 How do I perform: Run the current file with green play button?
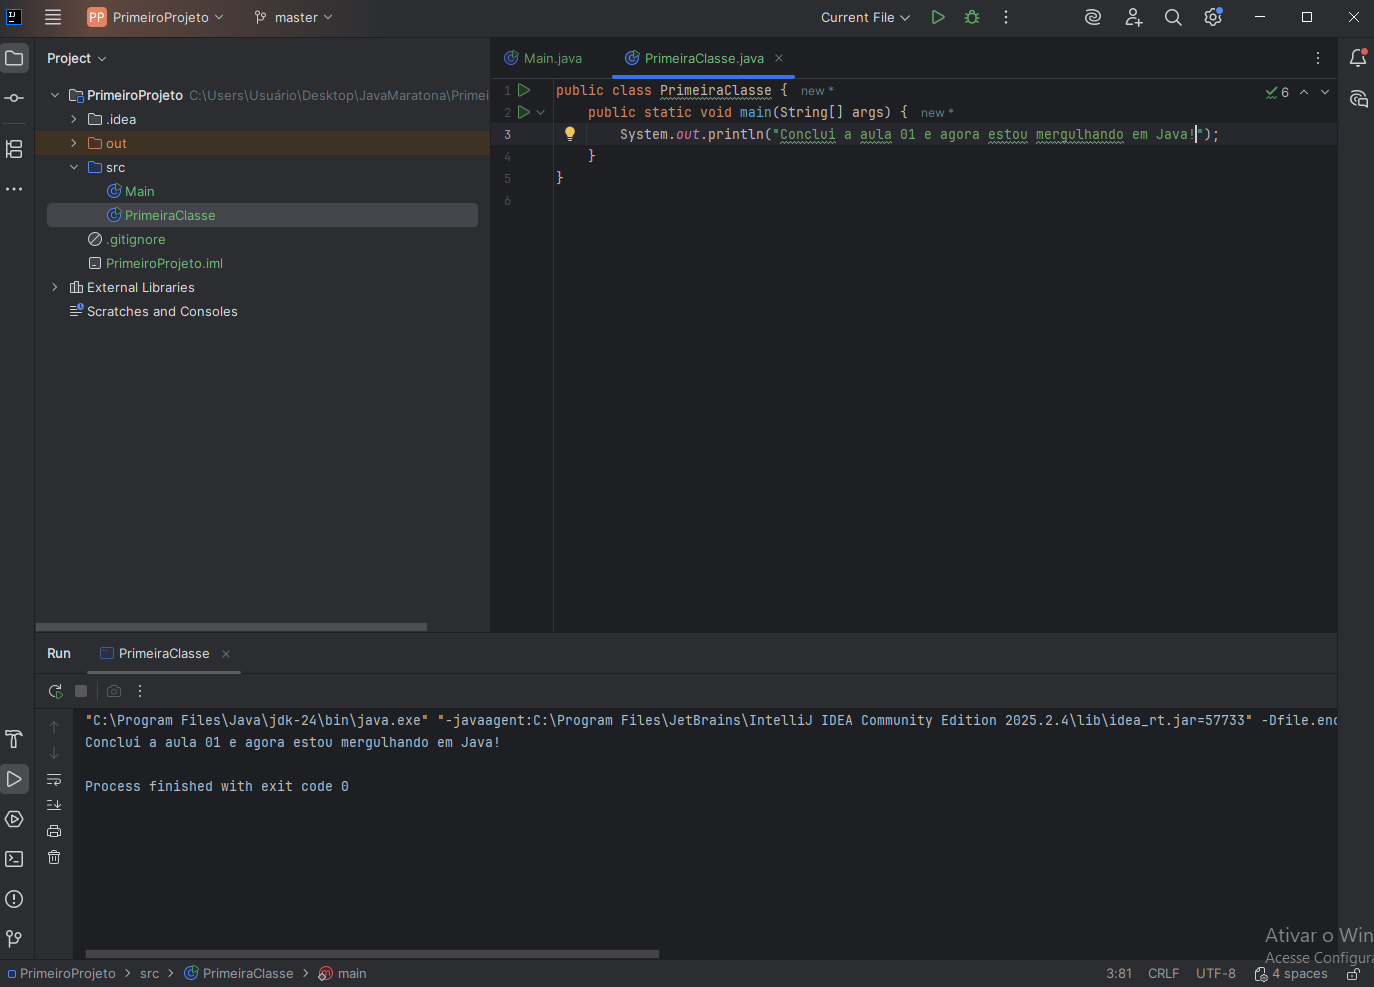click(x=938, y=17)
